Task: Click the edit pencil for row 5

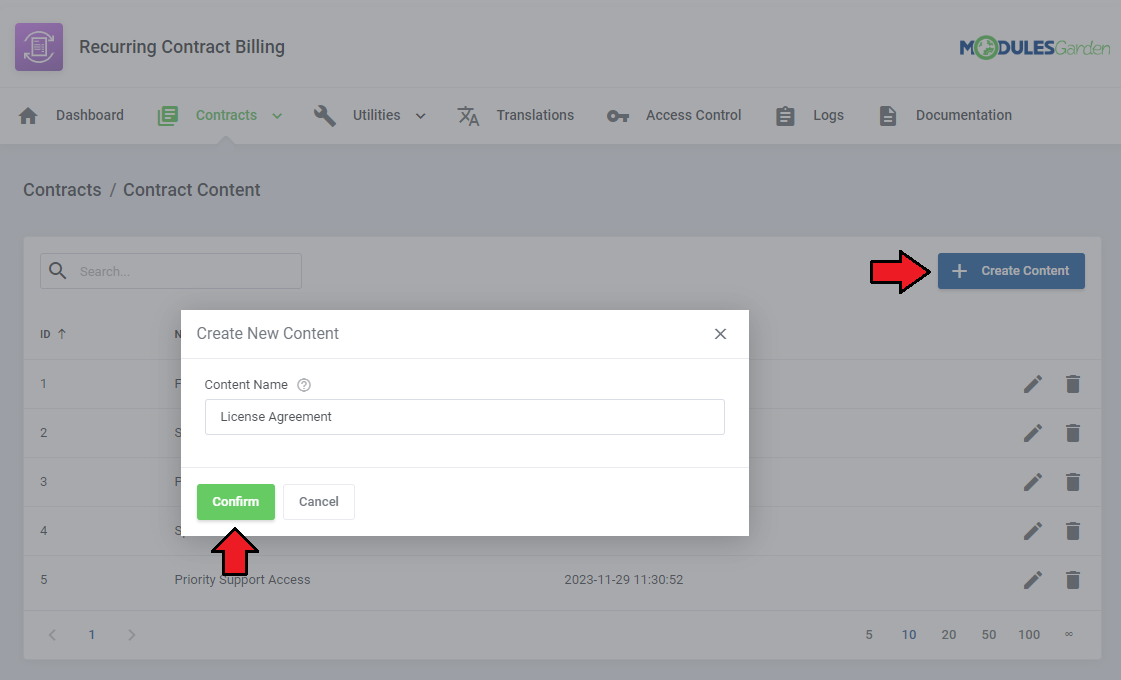Action: 1033,580
